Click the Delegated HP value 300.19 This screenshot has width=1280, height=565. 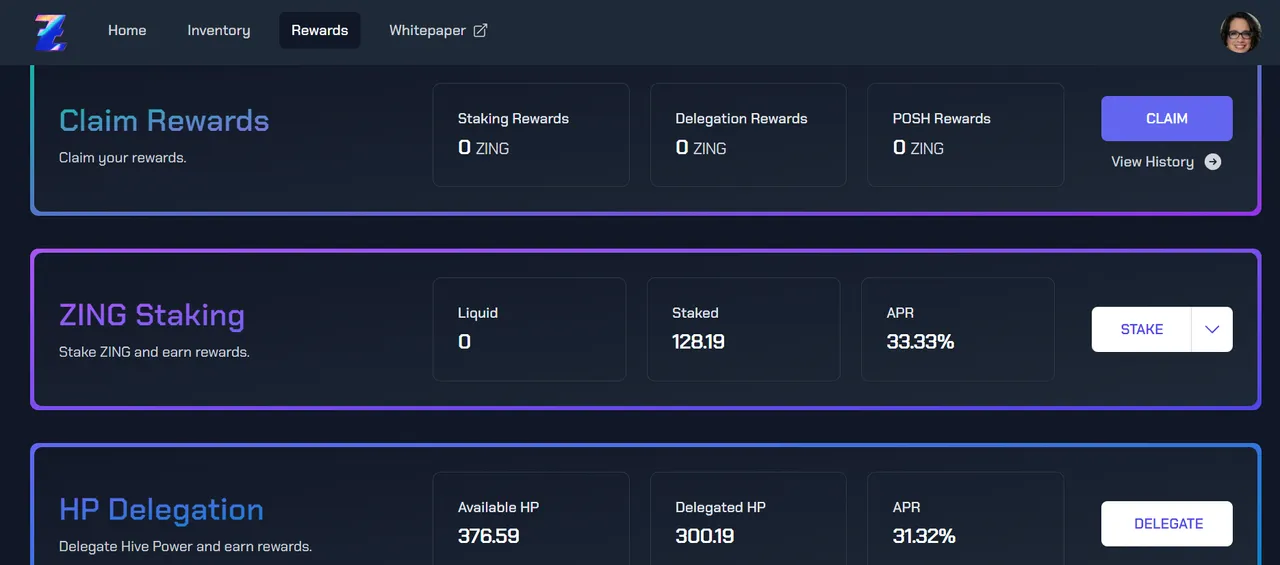tap(705, 536)
